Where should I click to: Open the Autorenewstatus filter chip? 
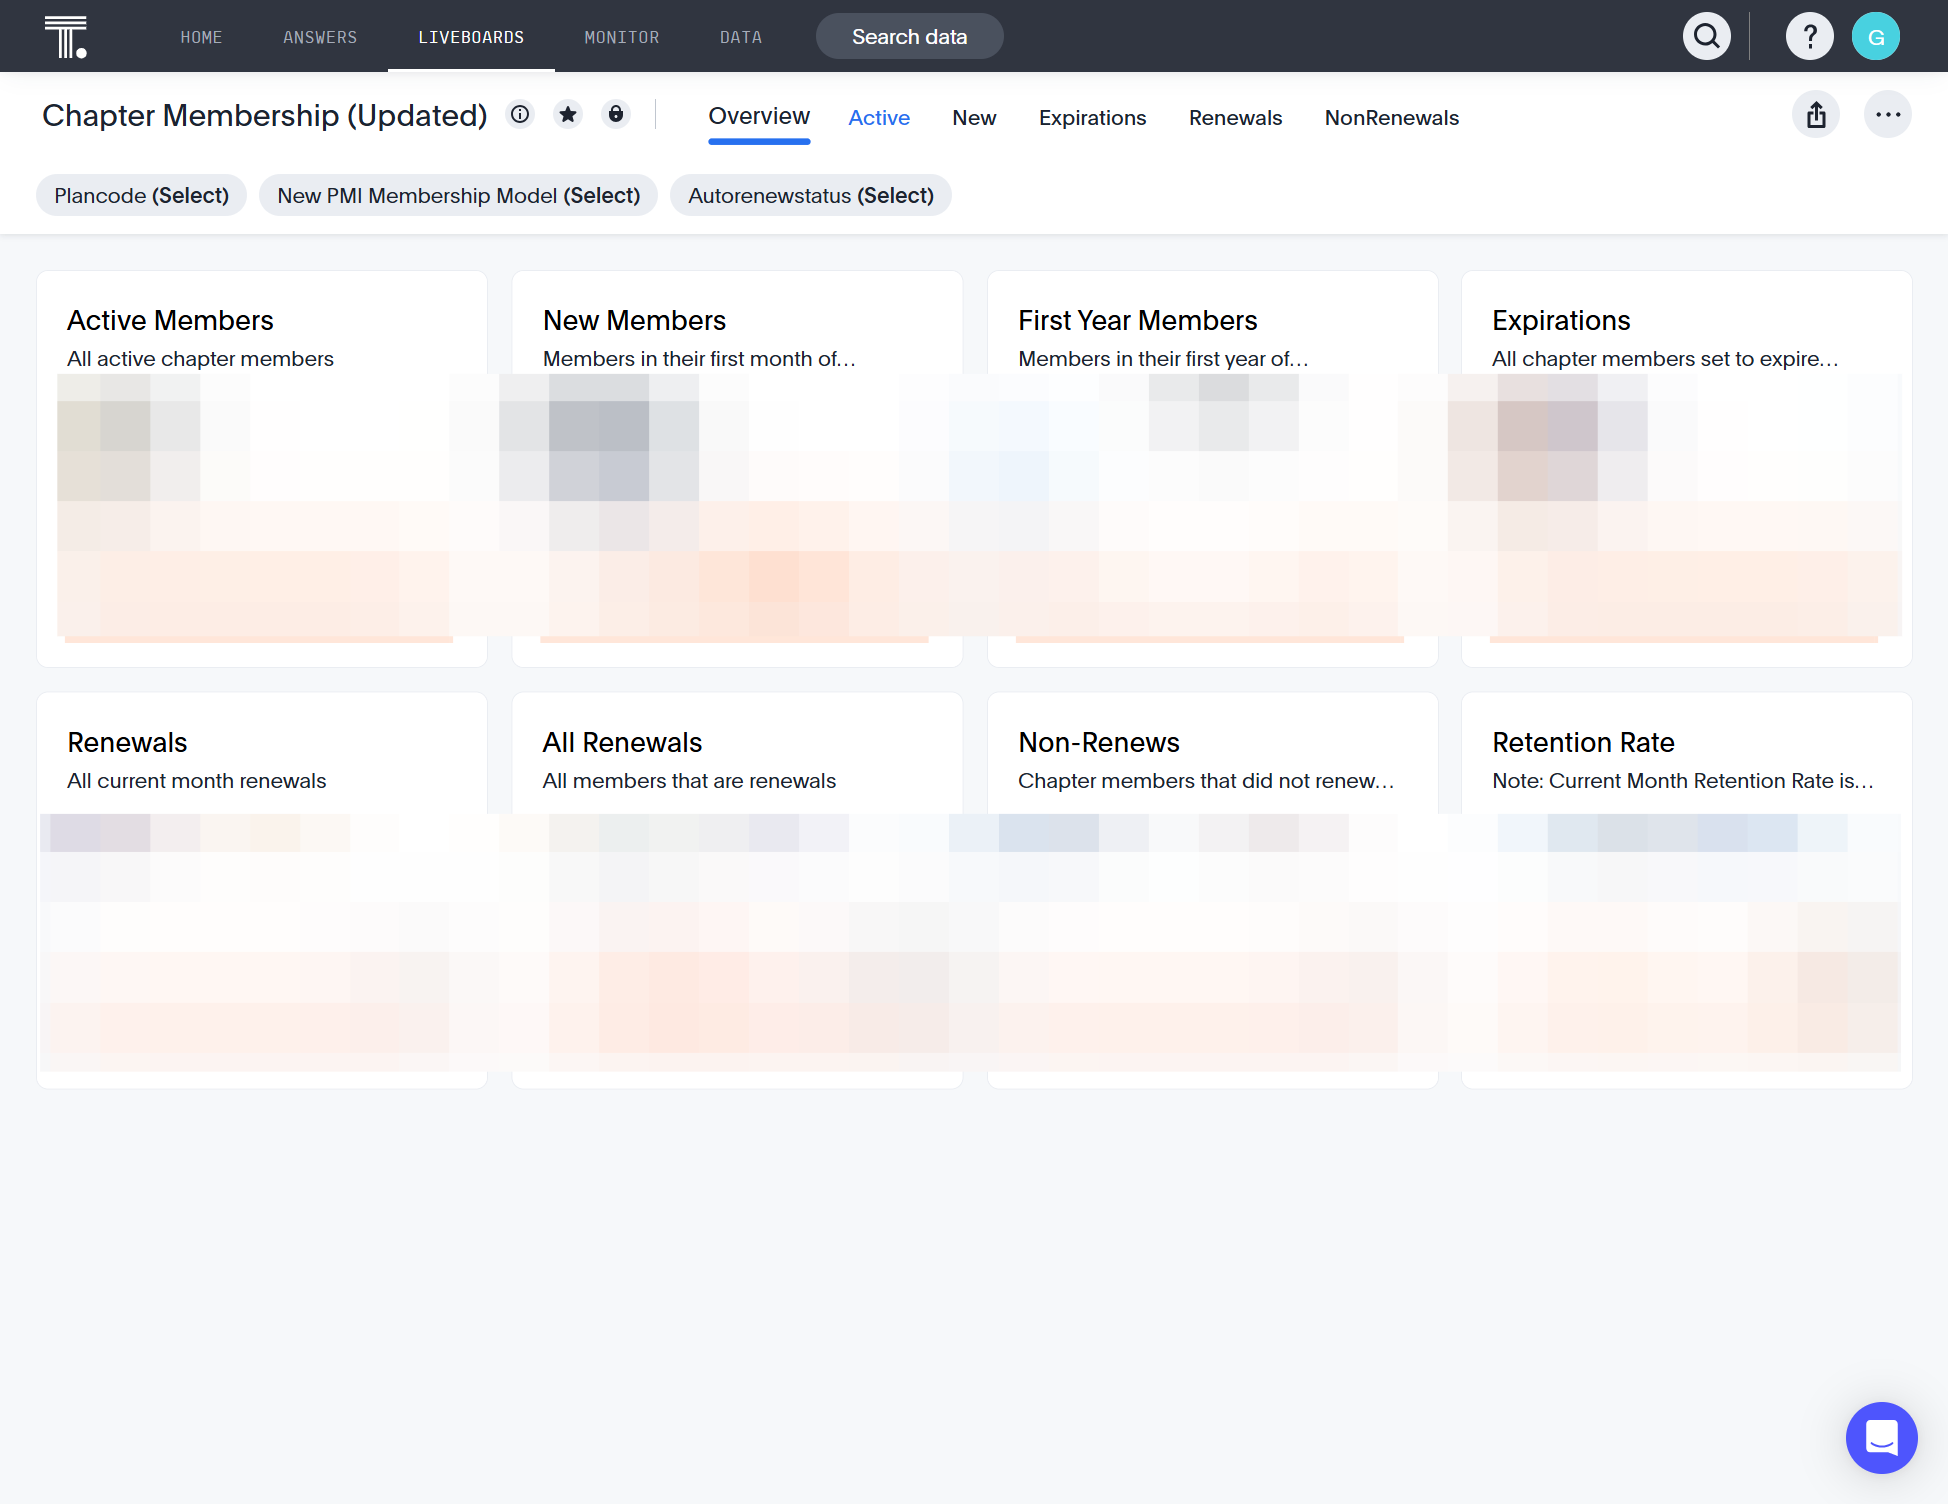point(811,195)
